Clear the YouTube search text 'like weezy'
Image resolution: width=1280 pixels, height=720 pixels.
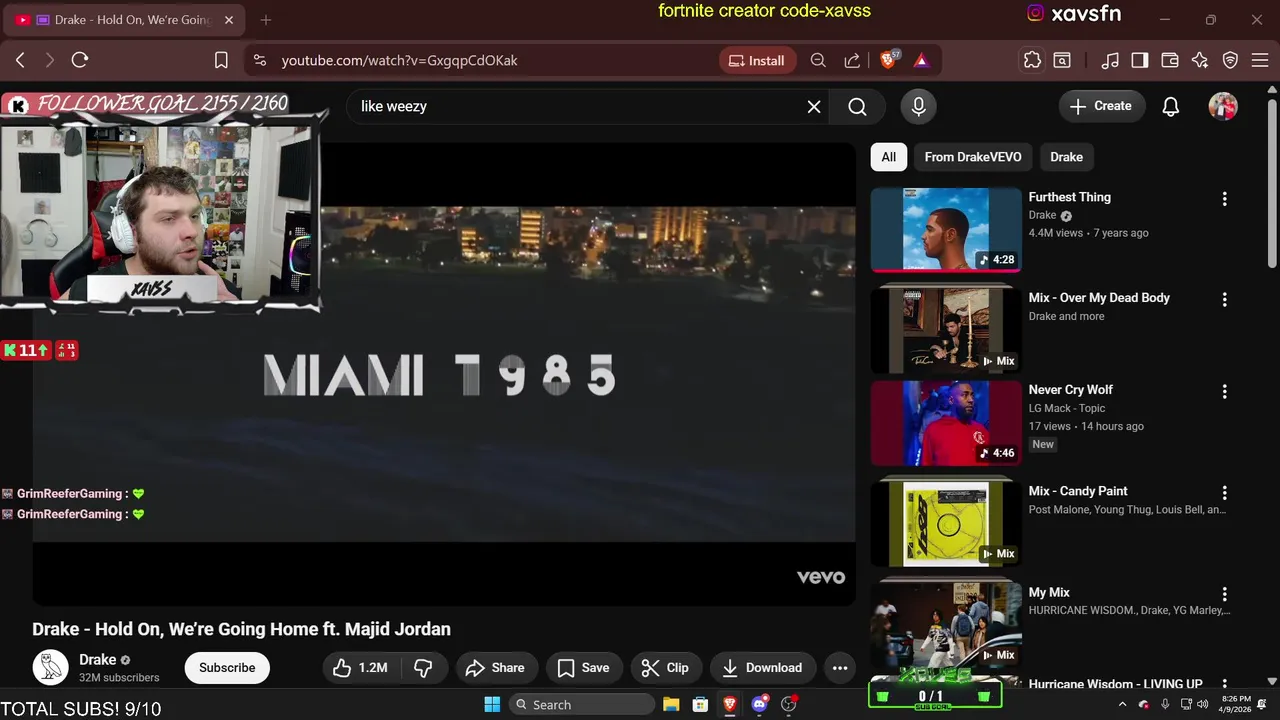tap(814, 106)
